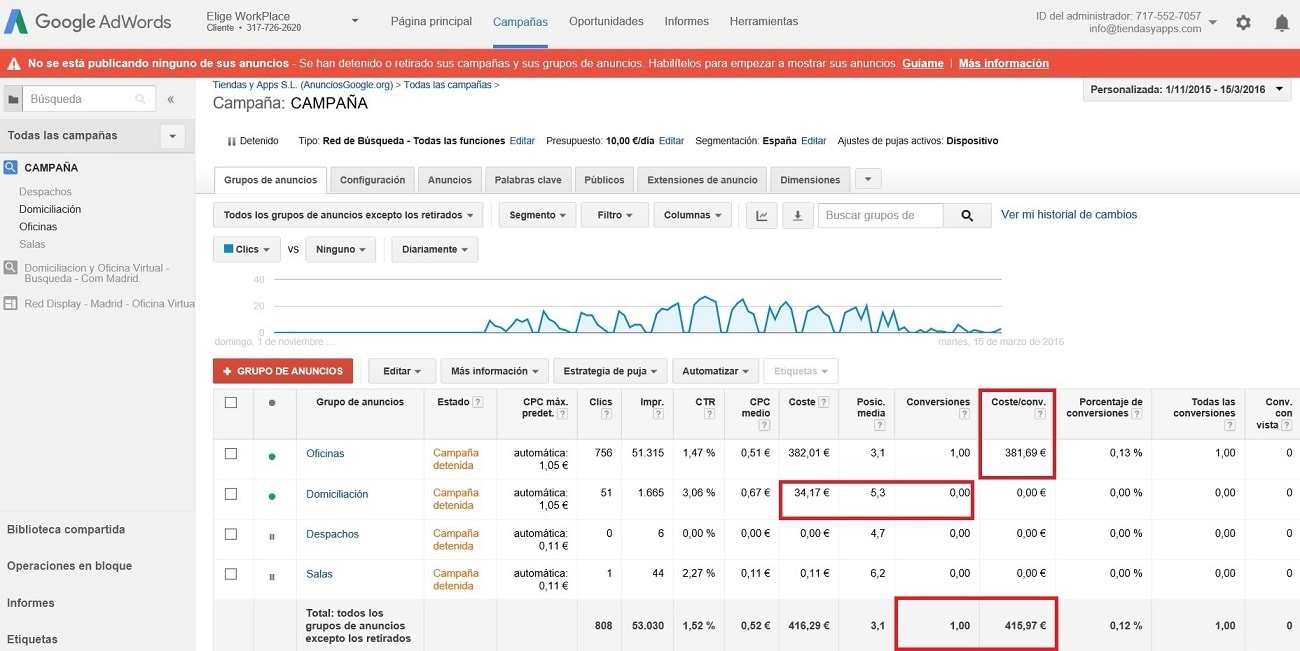1300x651 pixels.
Task: Switch to the Palabras clave tab
Action: [x=528, y=179]
